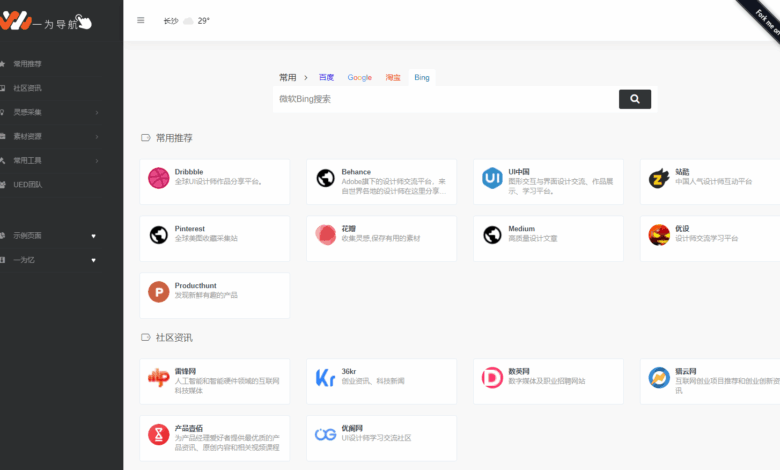The width and height of the screenshot is (780, 470).
Task: Click the 36kr blue Kr icon
Action: point(325,378)
